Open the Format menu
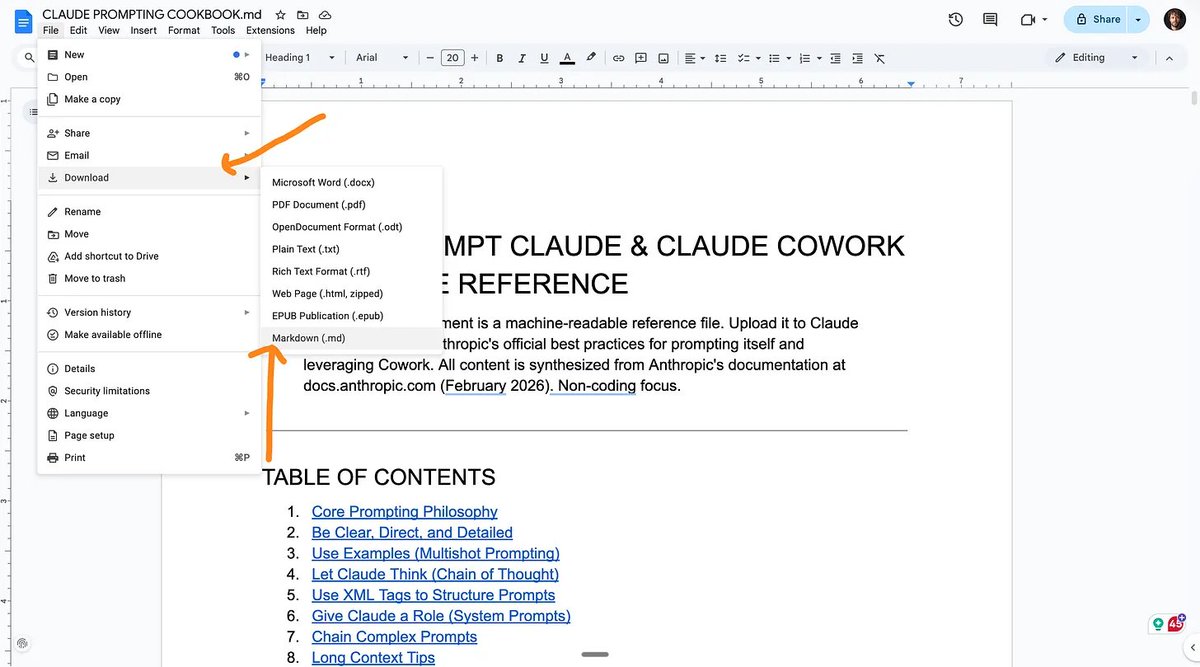The height and width of the screenshot is (667, 1200). [184, 30]
